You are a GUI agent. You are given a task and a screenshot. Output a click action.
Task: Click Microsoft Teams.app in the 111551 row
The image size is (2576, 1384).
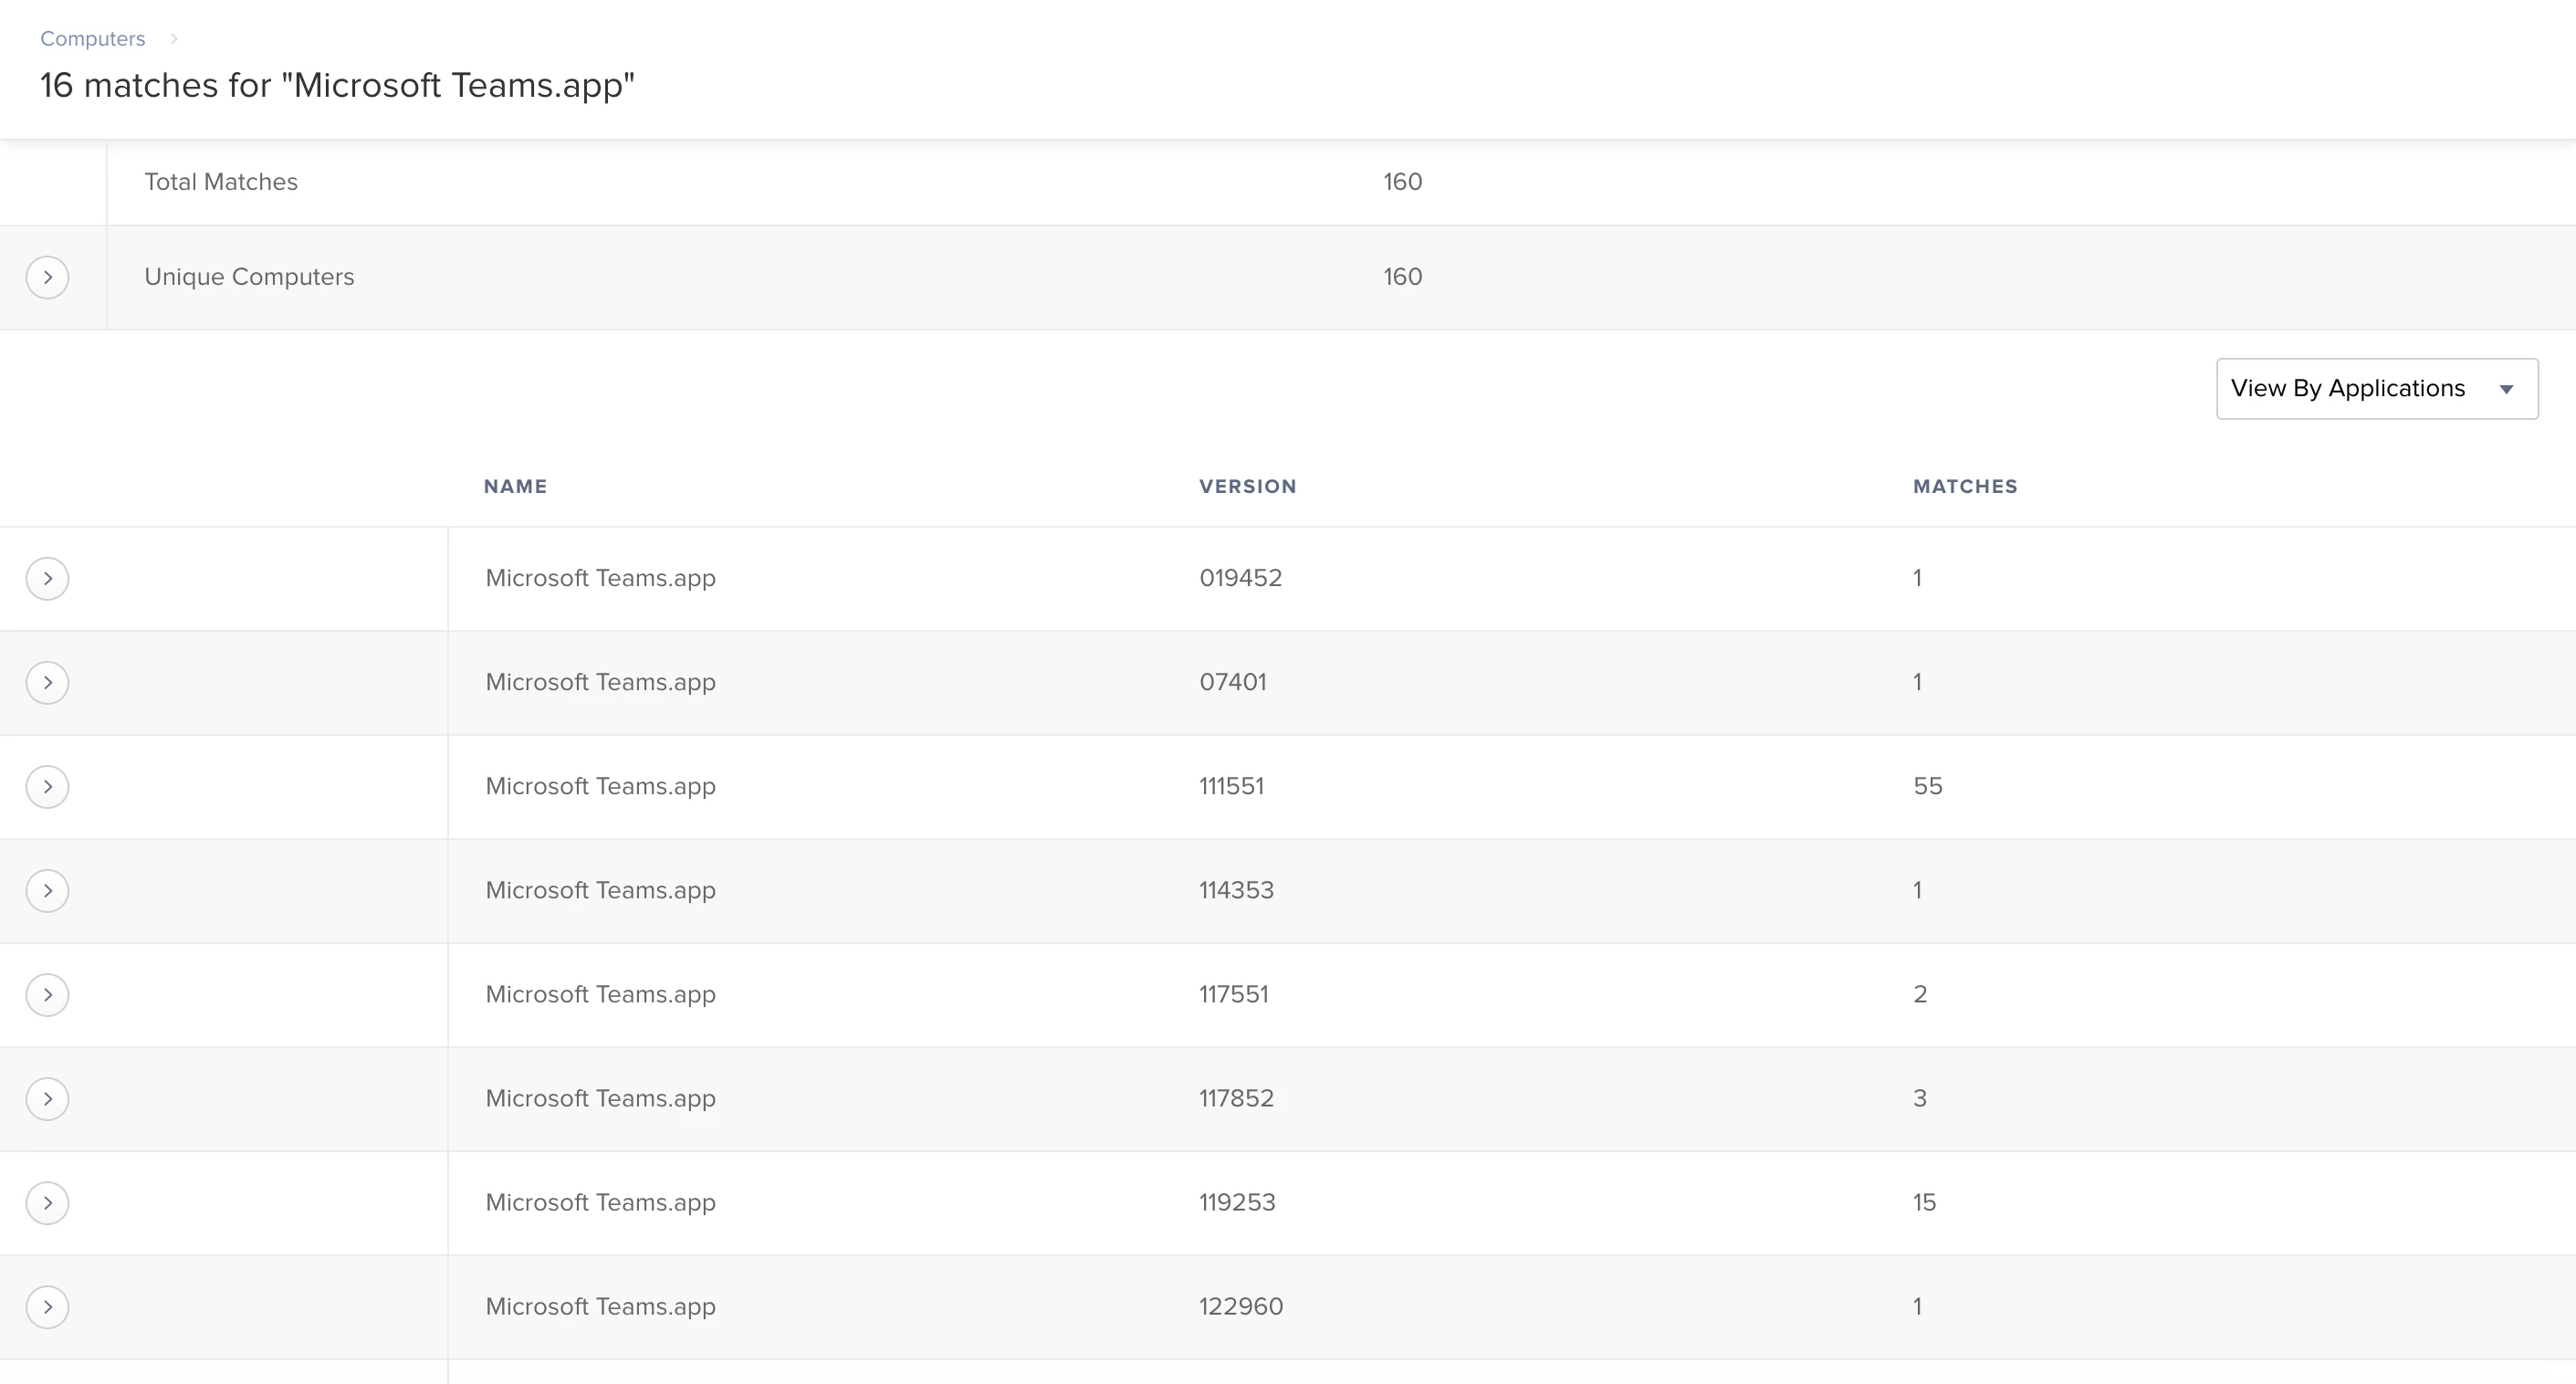click(600, 786)
